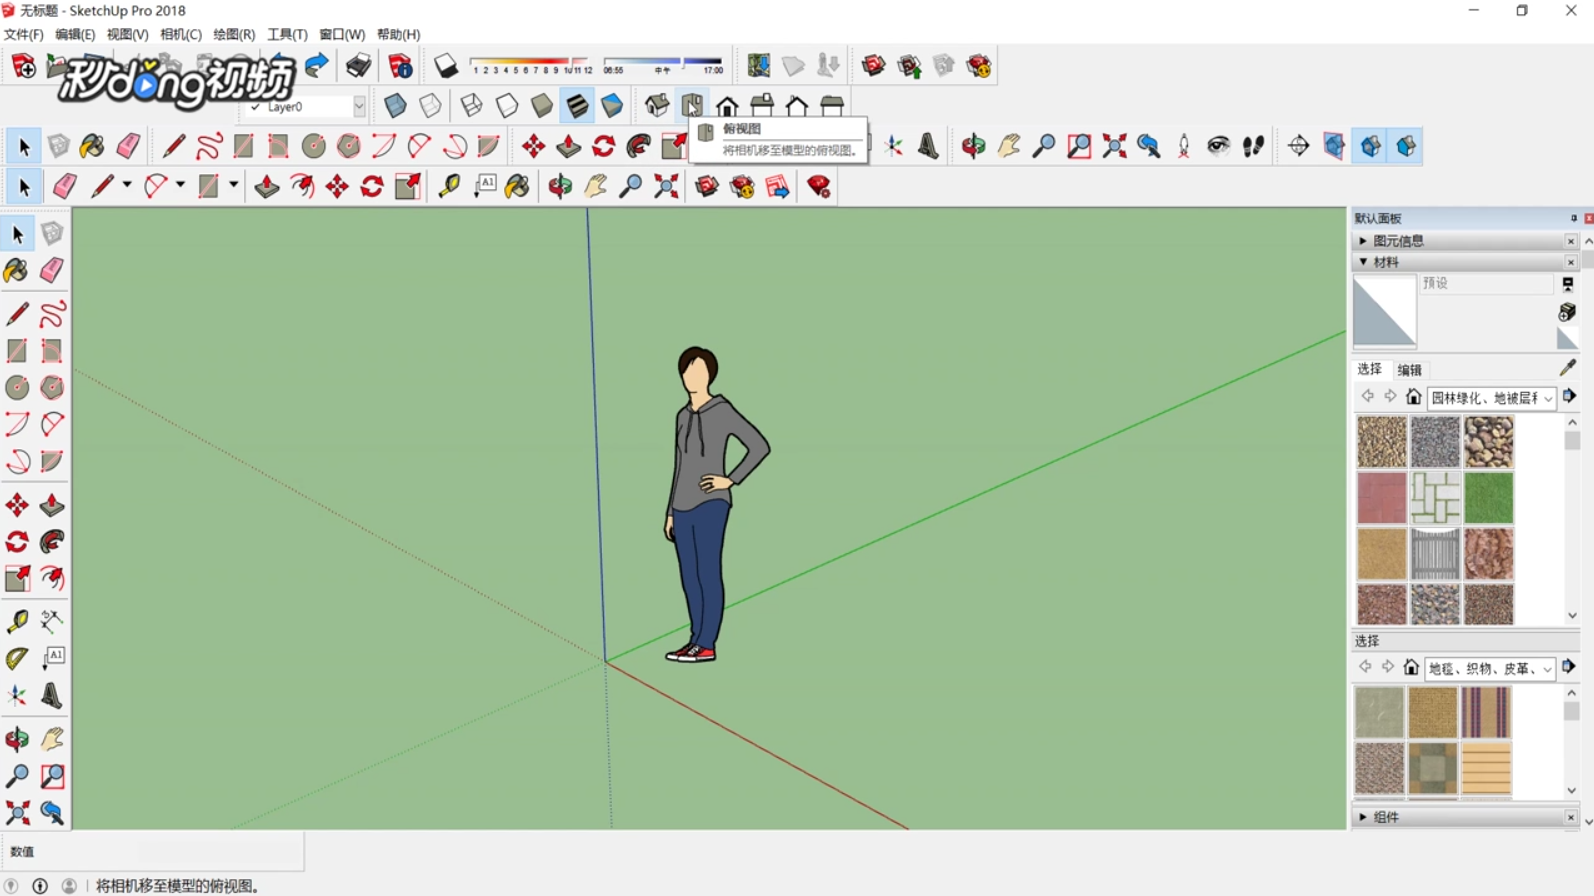Image resolution: width=1594 pixels, height=896 pixels.
Task: Pick the Line pencil tool in left toolbar
Action: pos(17,314)
